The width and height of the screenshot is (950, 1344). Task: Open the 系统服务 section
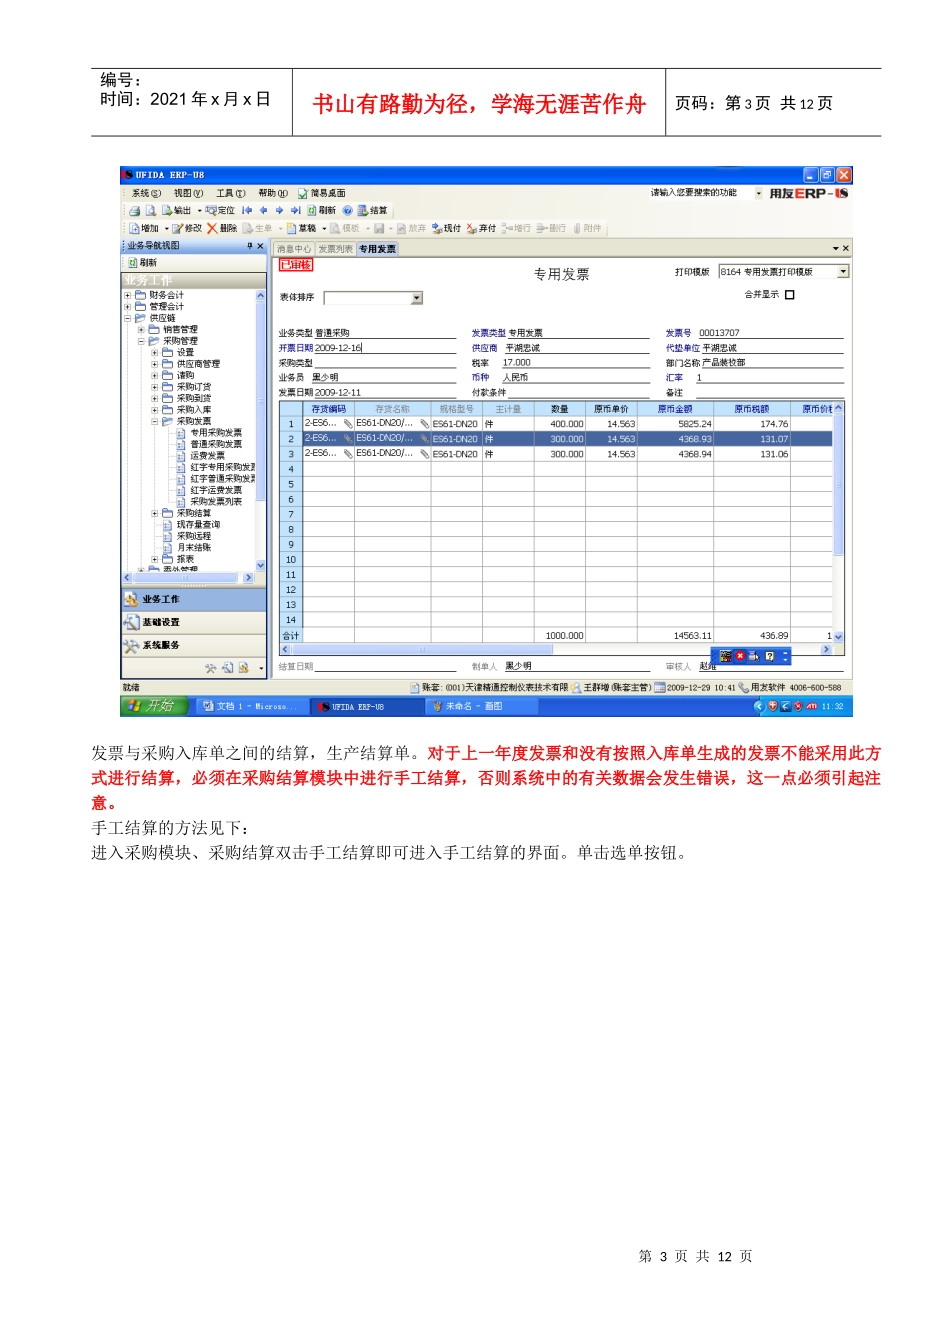pyautogui.click(x=194, y=646)
